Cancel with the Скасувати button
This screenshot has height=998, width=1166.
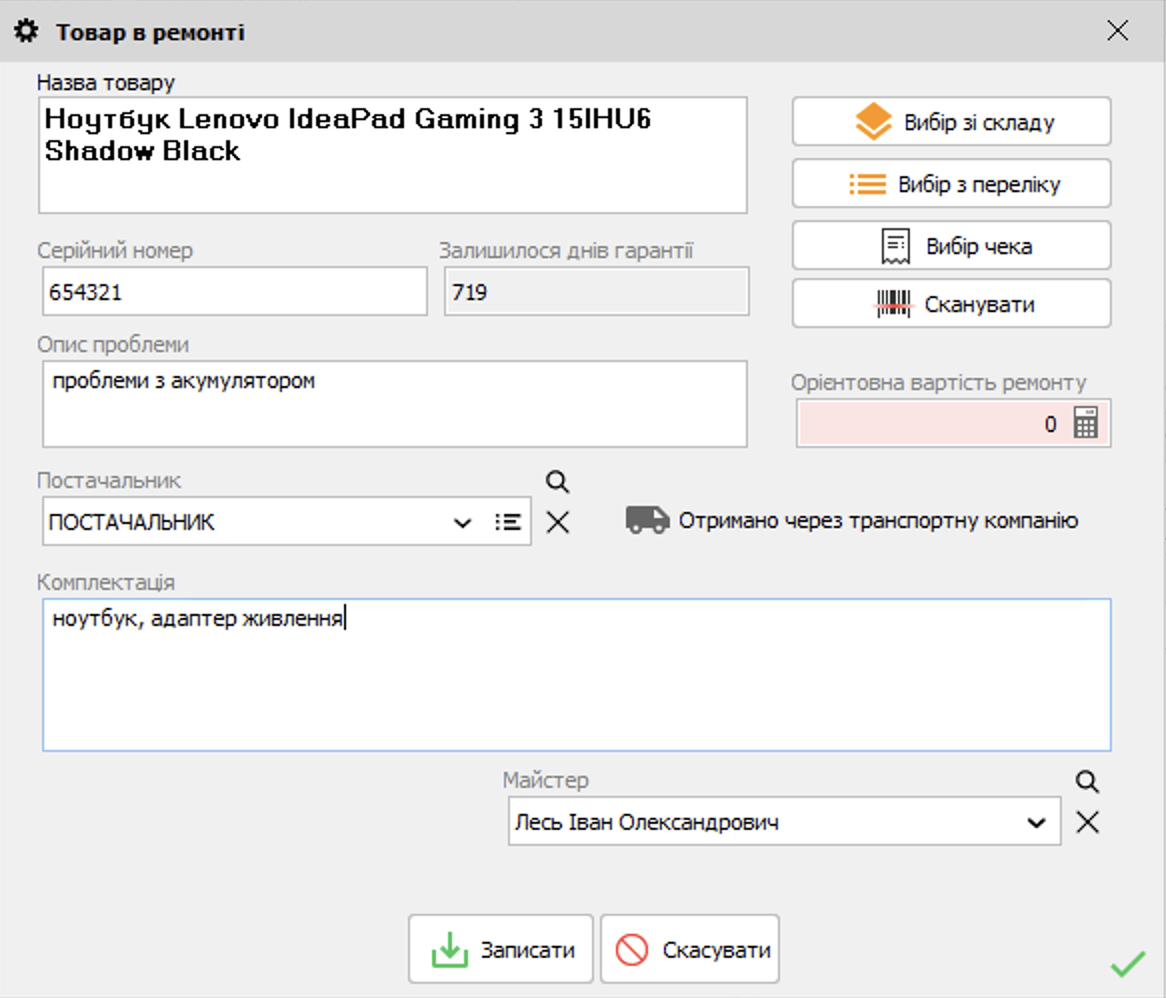(690, 950)
